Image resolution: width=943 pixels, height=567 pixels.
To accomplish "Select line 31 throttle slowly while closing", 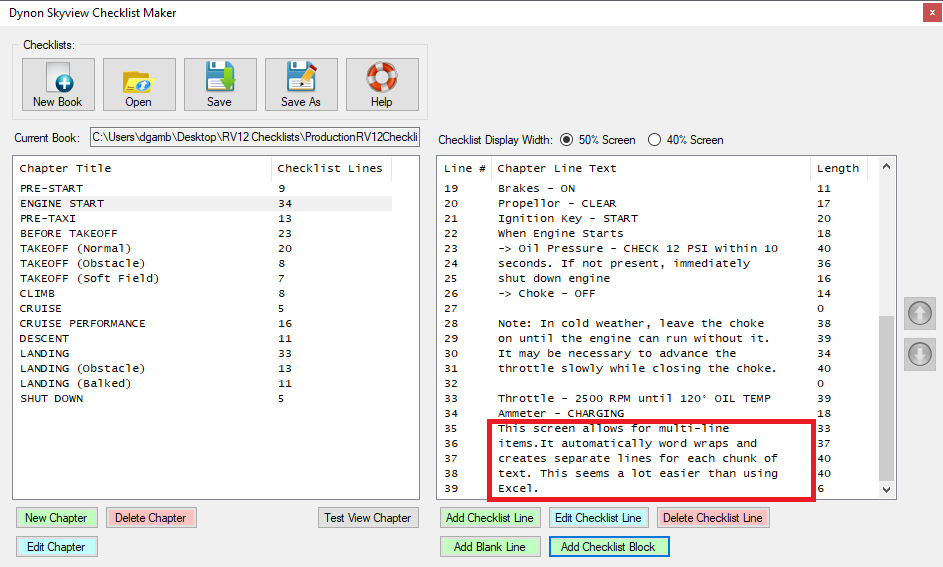I will tap(655, 369).
